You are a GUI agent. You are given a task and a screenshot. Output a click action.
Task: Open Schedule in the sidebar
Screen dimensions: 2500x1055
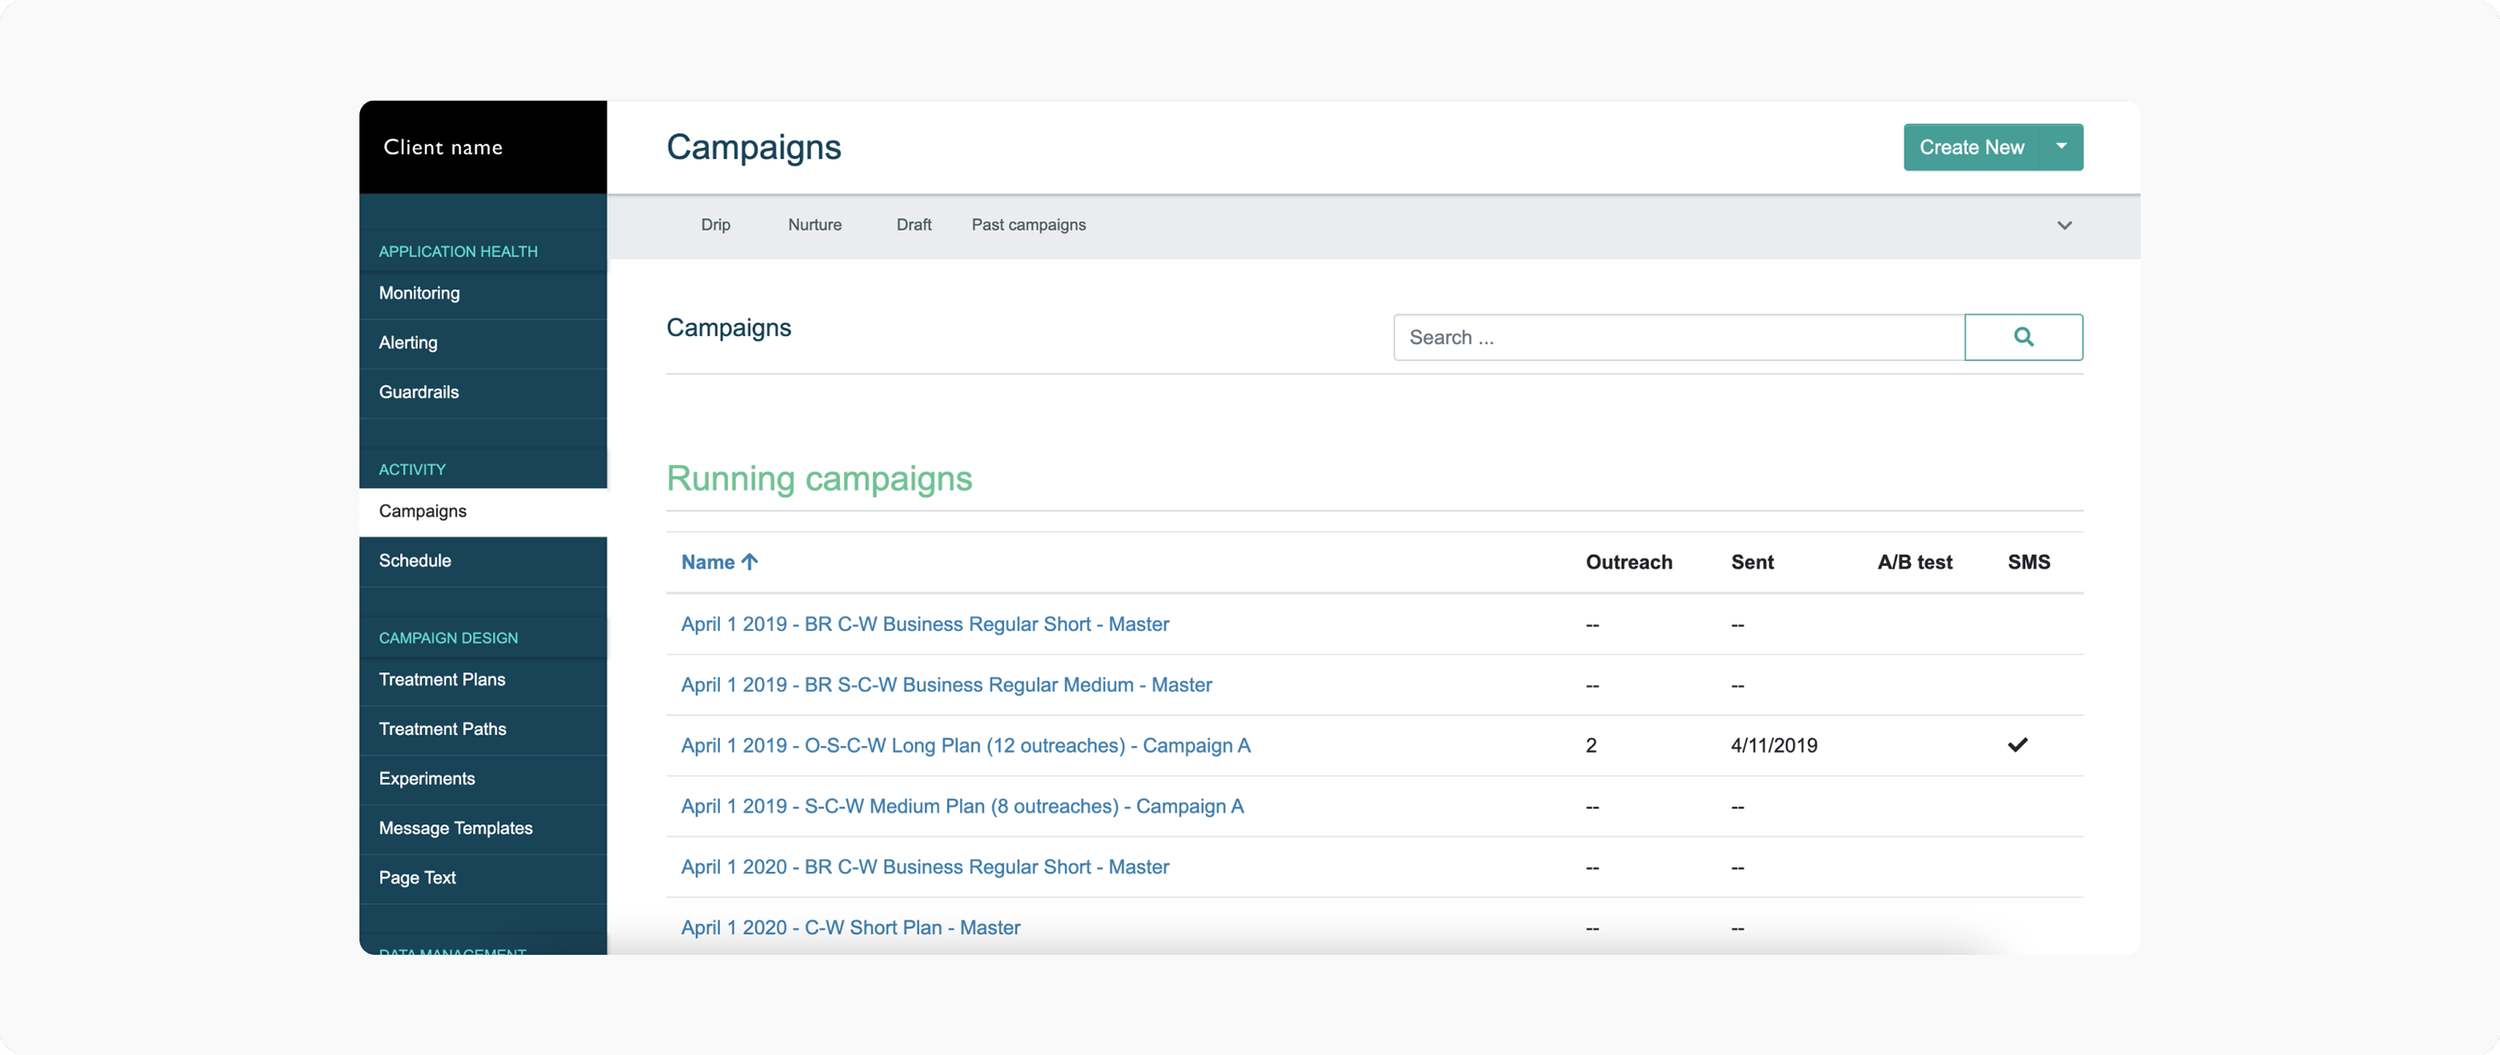click(x=483, y=561)
